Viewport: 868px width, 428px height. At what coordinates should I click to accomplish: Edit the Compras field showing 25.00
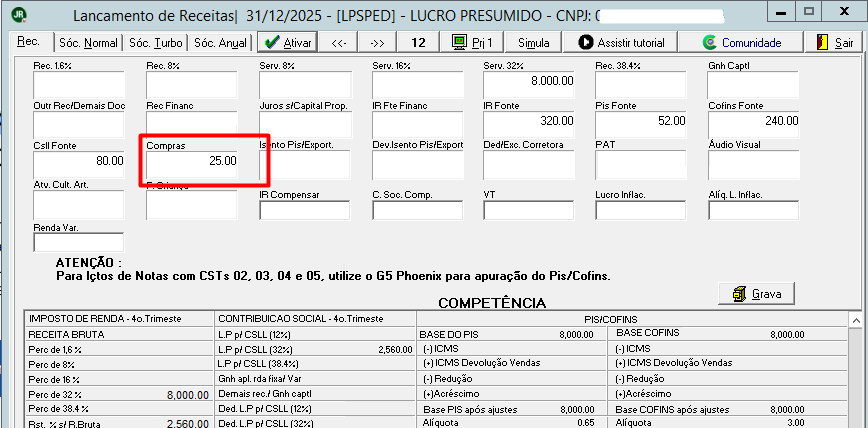click(192, 165)
